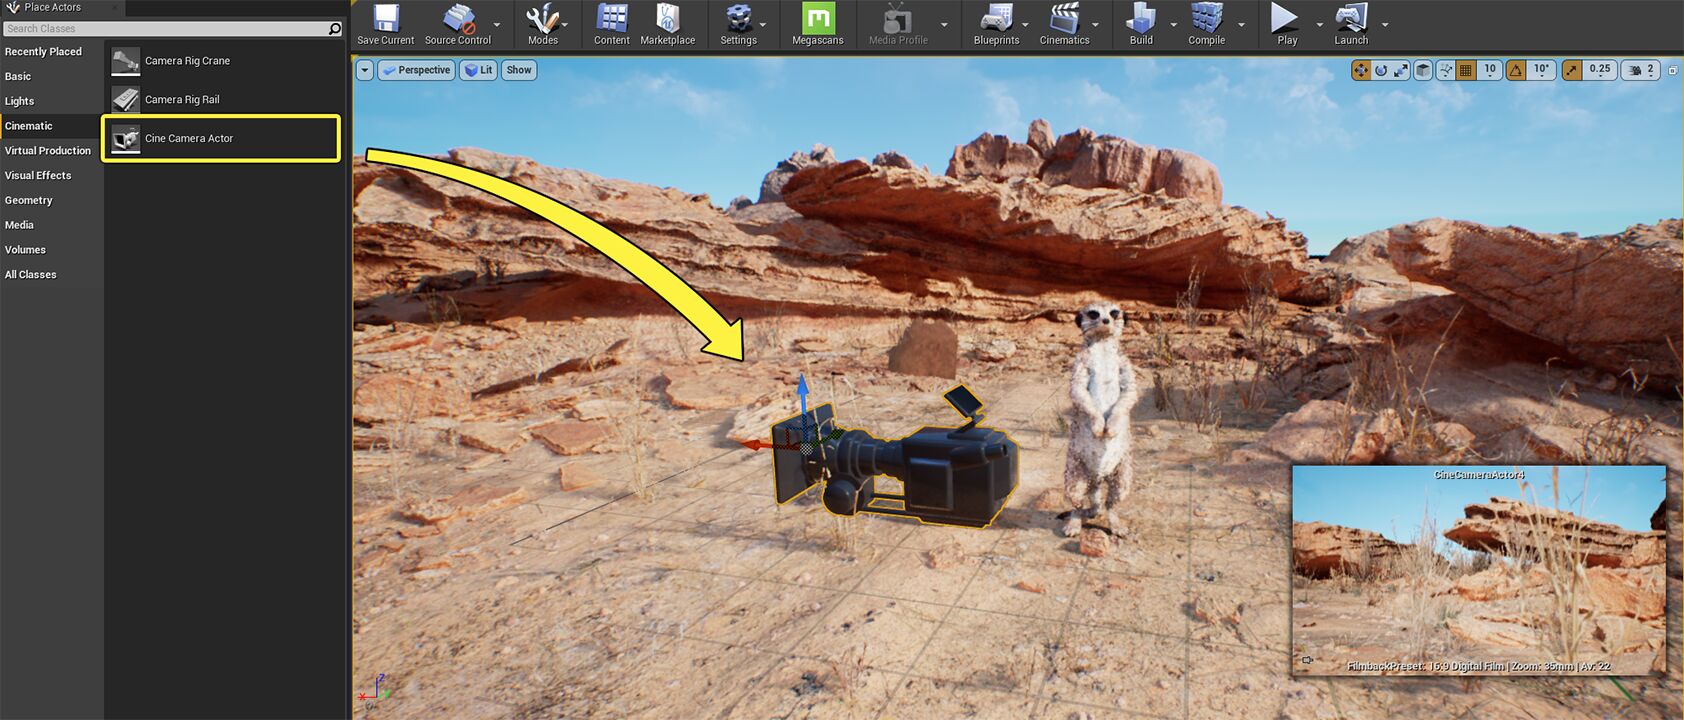Open the Lit view mode dropdown
The height and width of the screenshot is (720, 1684).
tap(479, 70)
